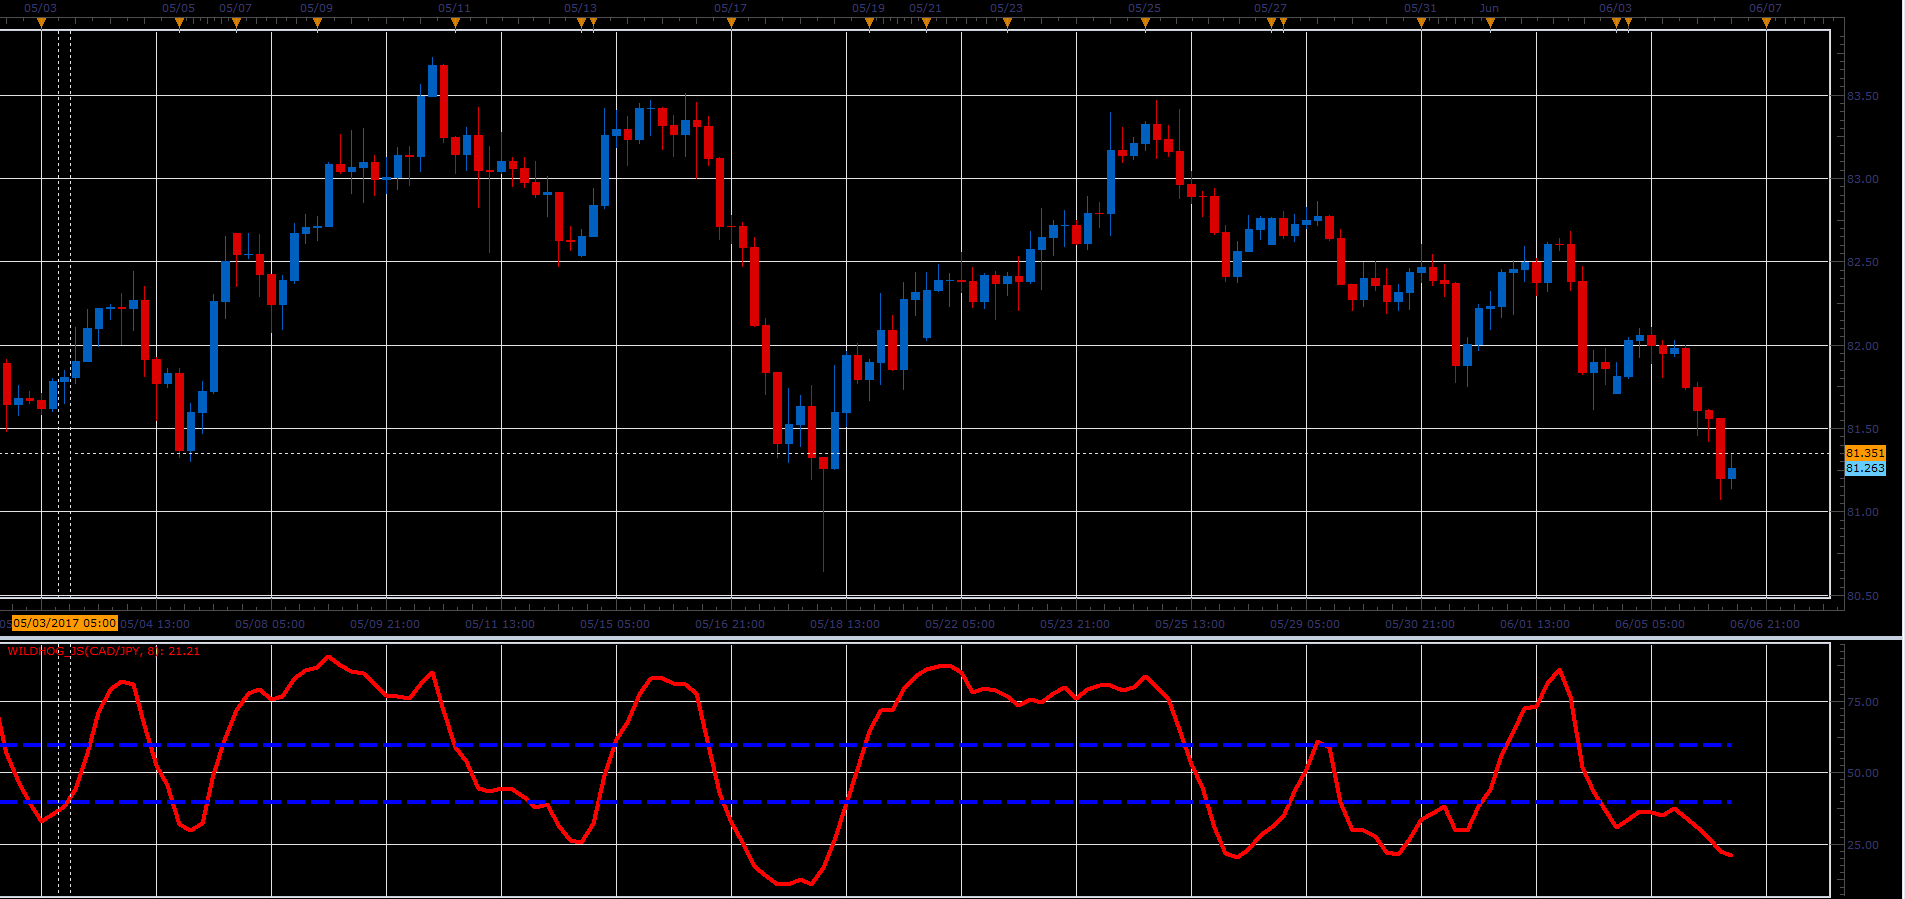Click the 05/04 13:00 time axis label
This screenshot has height=899, width=1905.
tap(155, 624)
